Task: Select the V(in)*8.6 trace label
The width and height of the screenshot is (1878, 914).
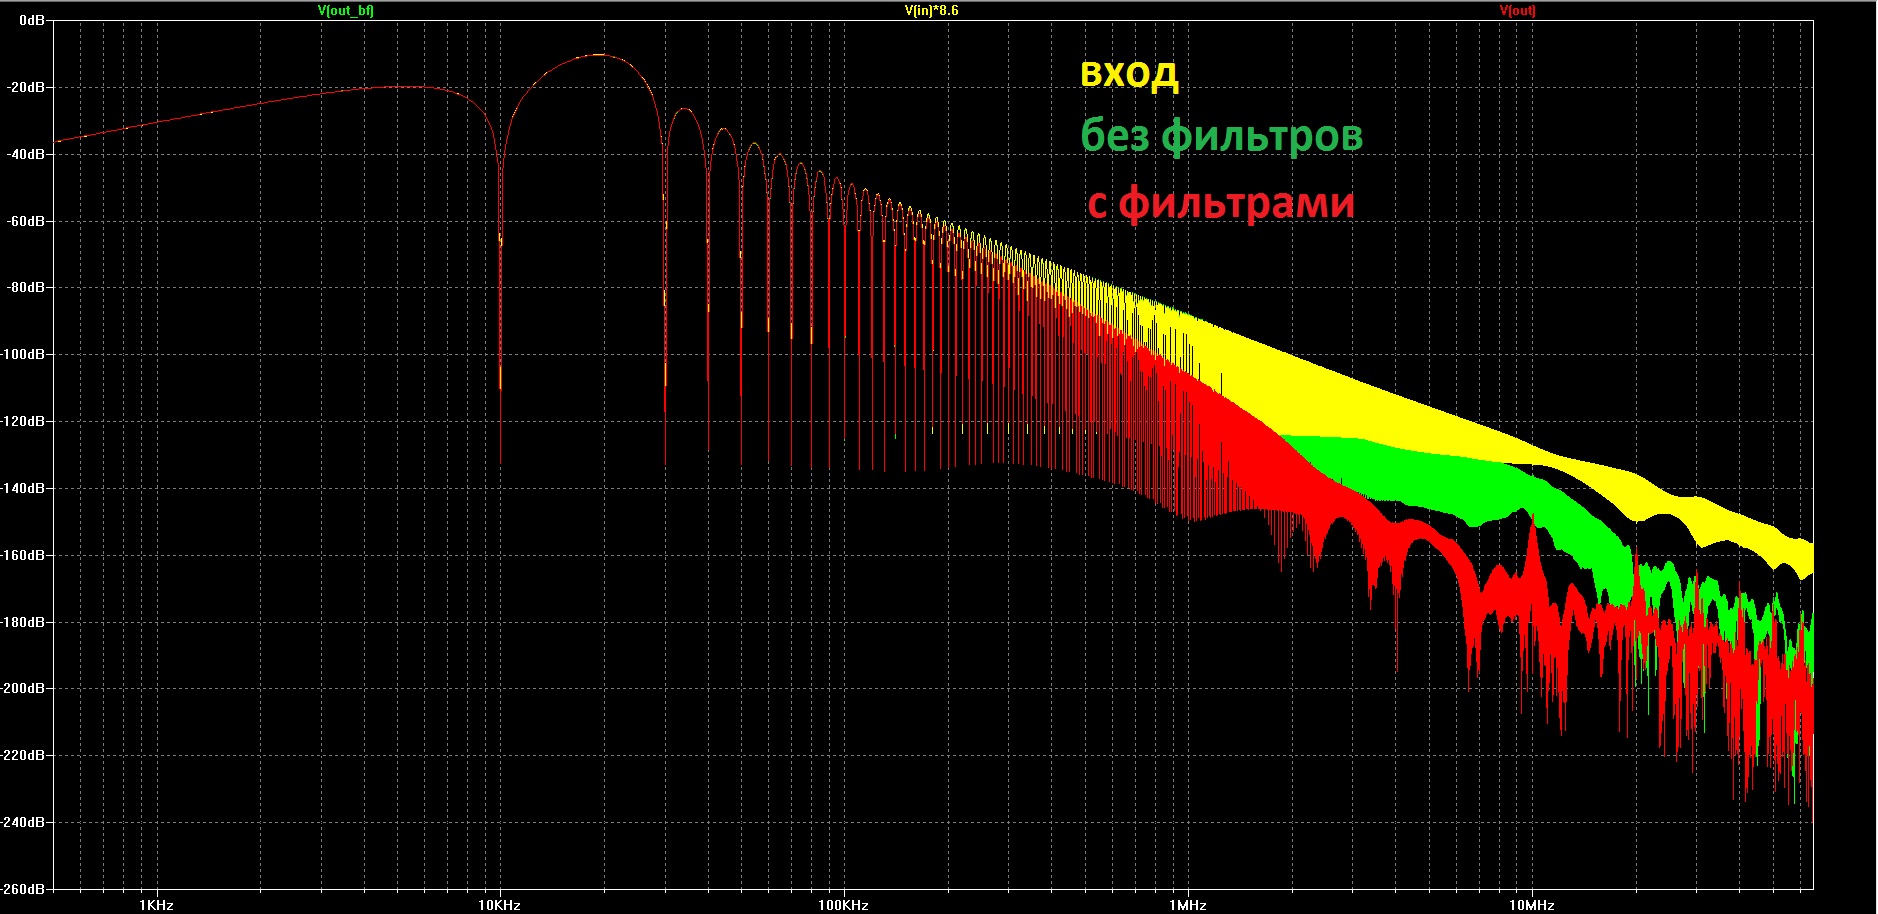Action: pyautogui.click(x=931, y=11)
